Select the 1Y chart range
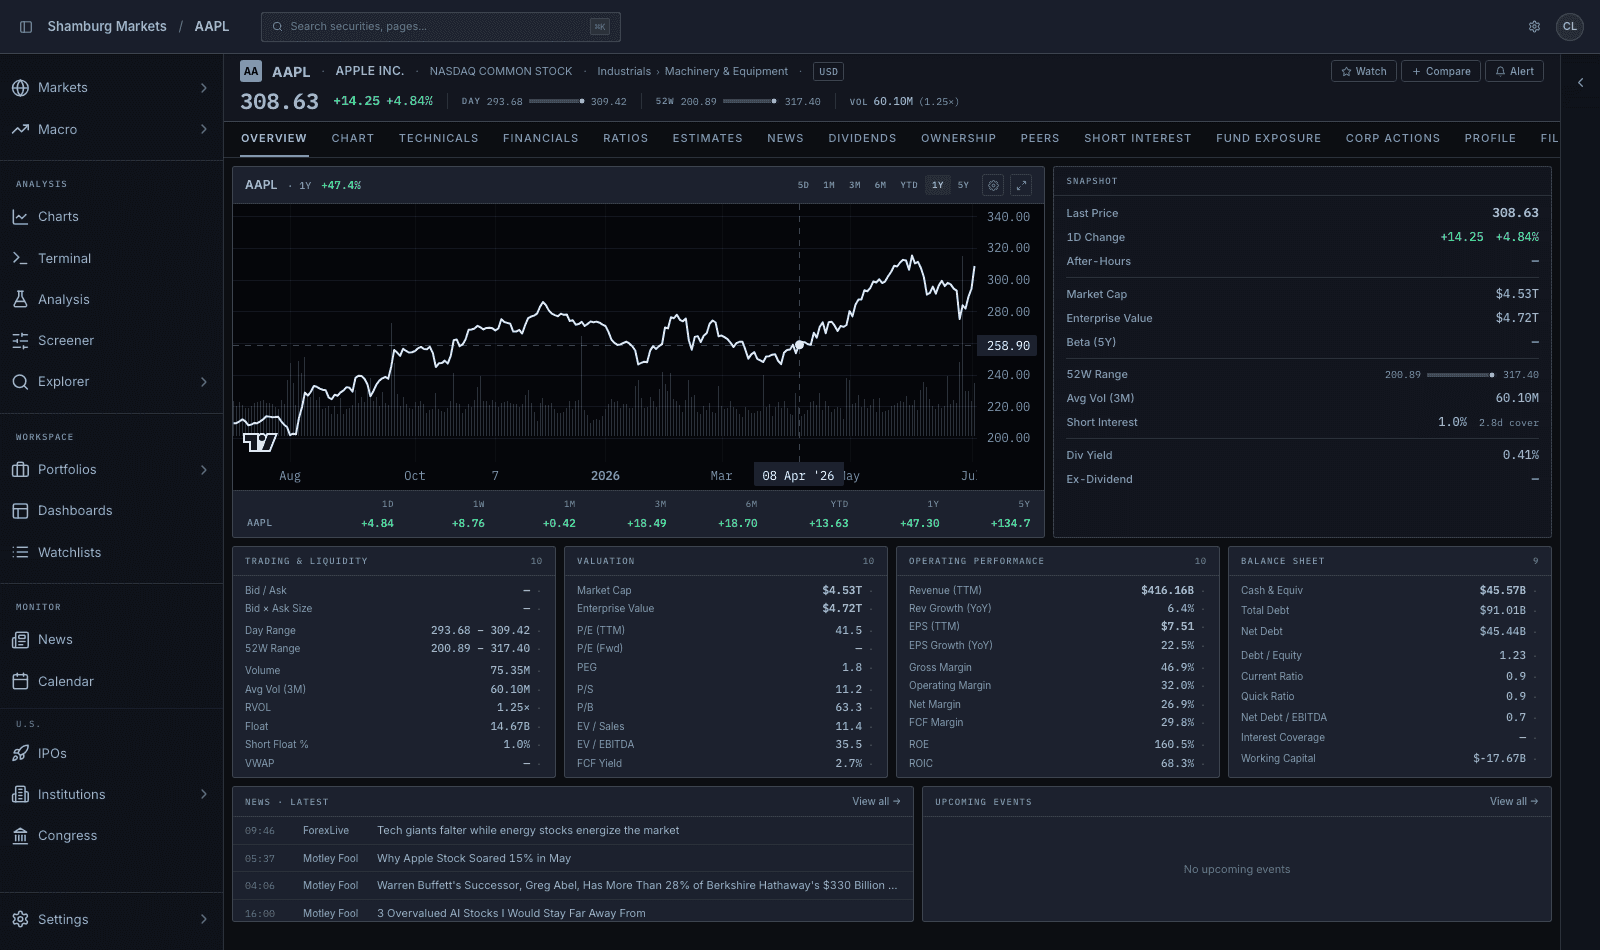1600x950 pixels. 937,185
